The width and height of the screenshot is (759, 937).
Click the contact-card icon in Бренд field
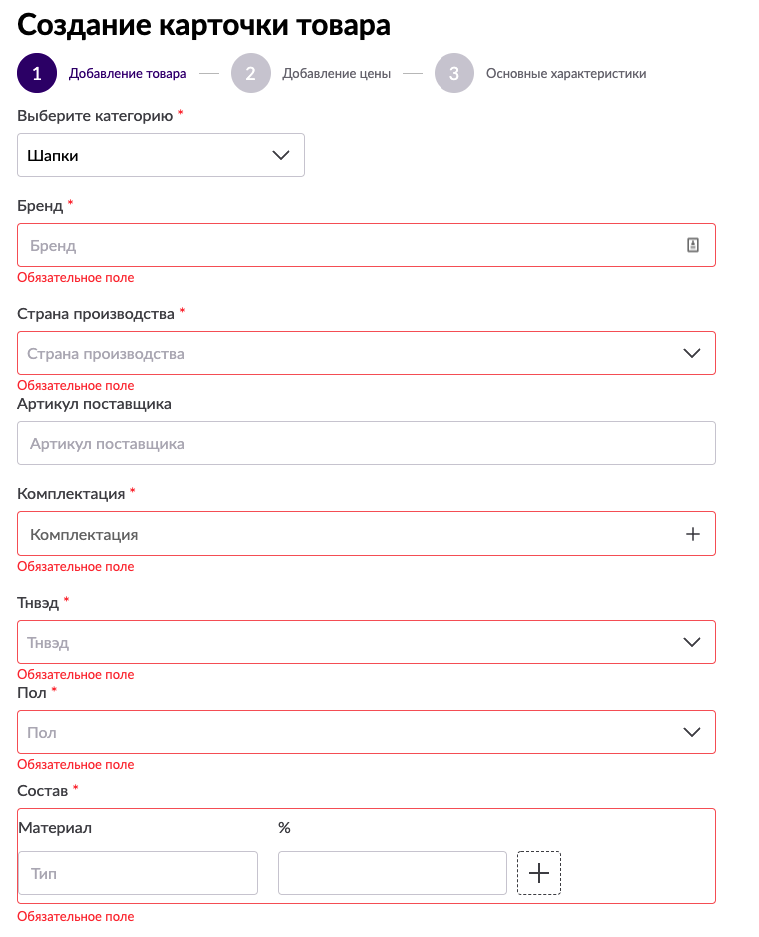coord(693,245)
